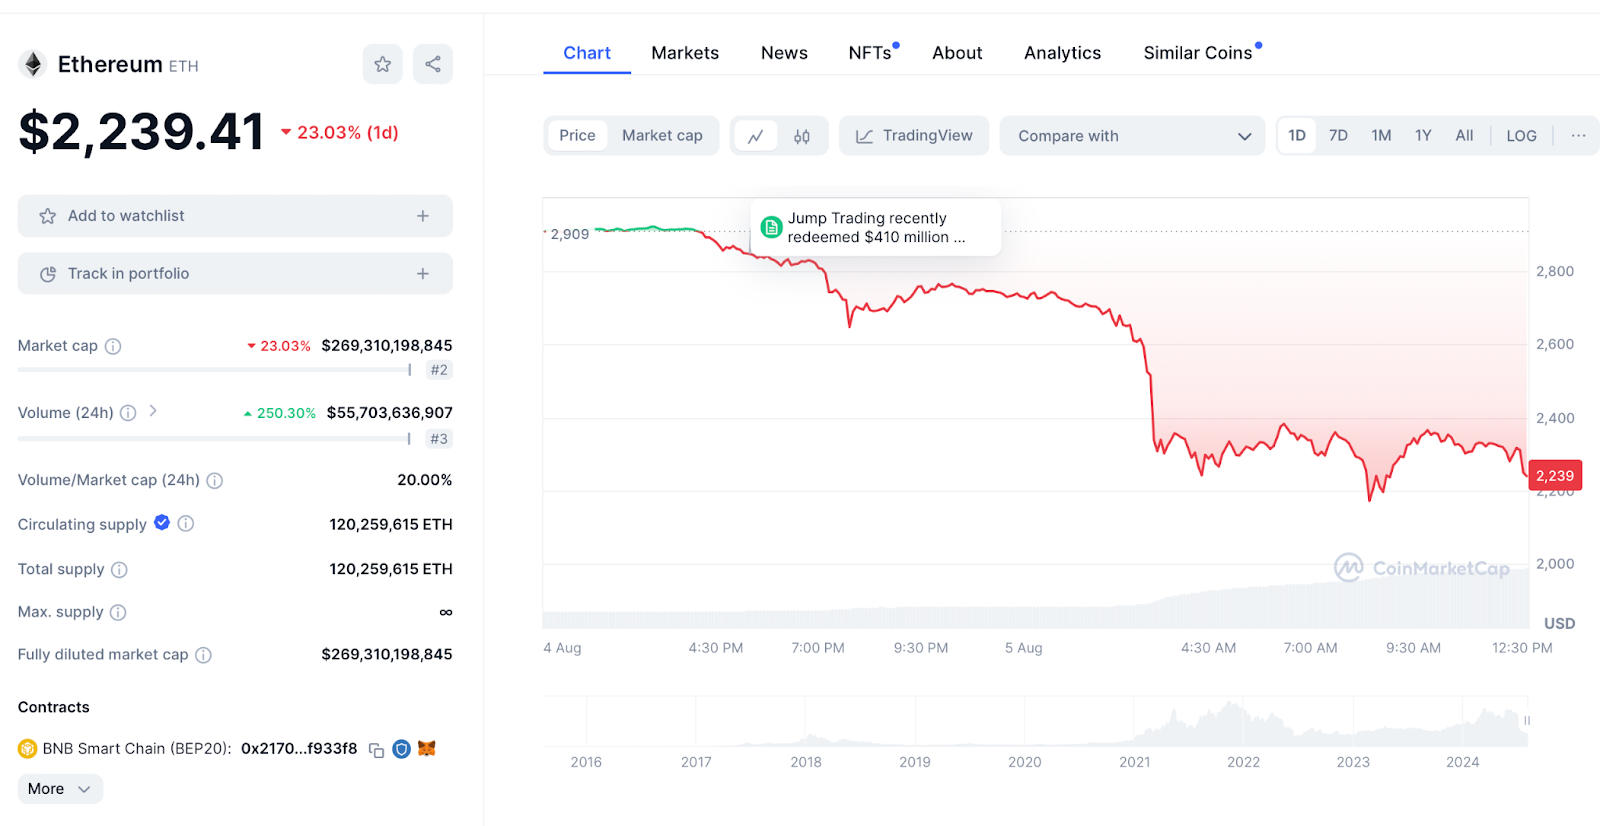Click the 20.00% volume ratio value
Viewport: 1600px width, 826px height.
click(425, 480)
